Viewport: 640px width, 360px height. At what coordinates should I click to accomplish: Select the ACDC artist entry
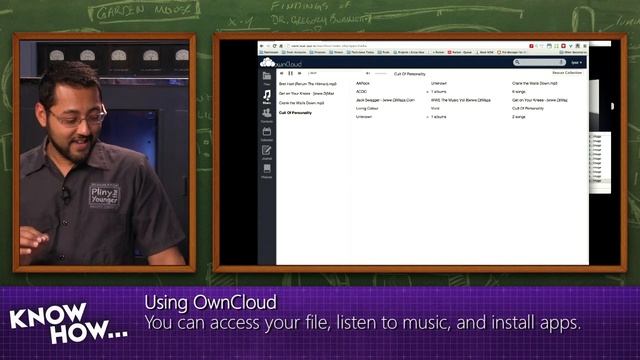click(362, 92)
